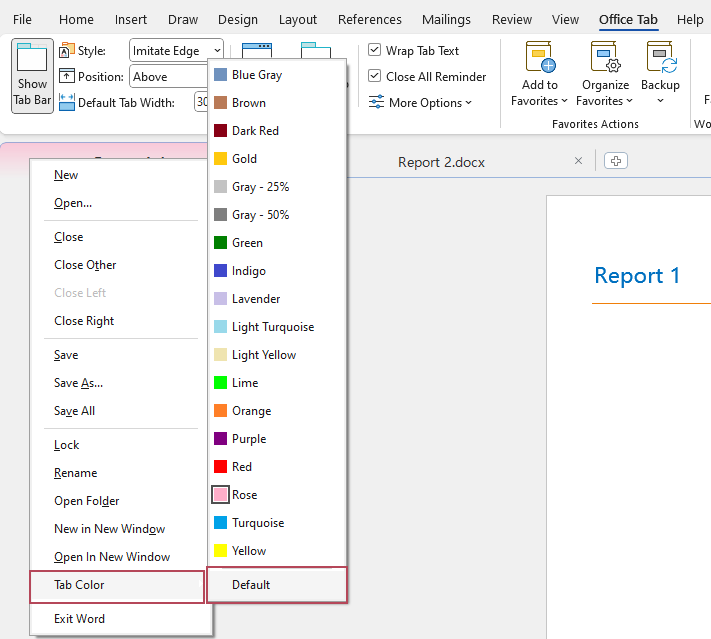711x639 pixels.
Task: Click the Default Tab Width icon
Action: click(x=67, y=102)
